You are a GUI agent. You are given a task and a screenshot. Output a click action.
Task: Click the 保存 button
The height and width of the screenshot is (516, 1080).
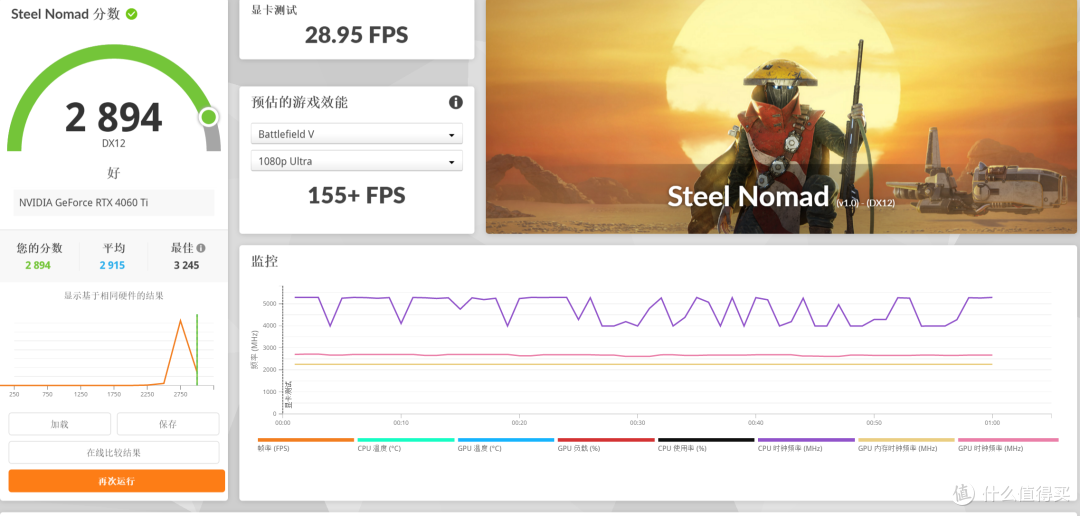click(168, 424)
